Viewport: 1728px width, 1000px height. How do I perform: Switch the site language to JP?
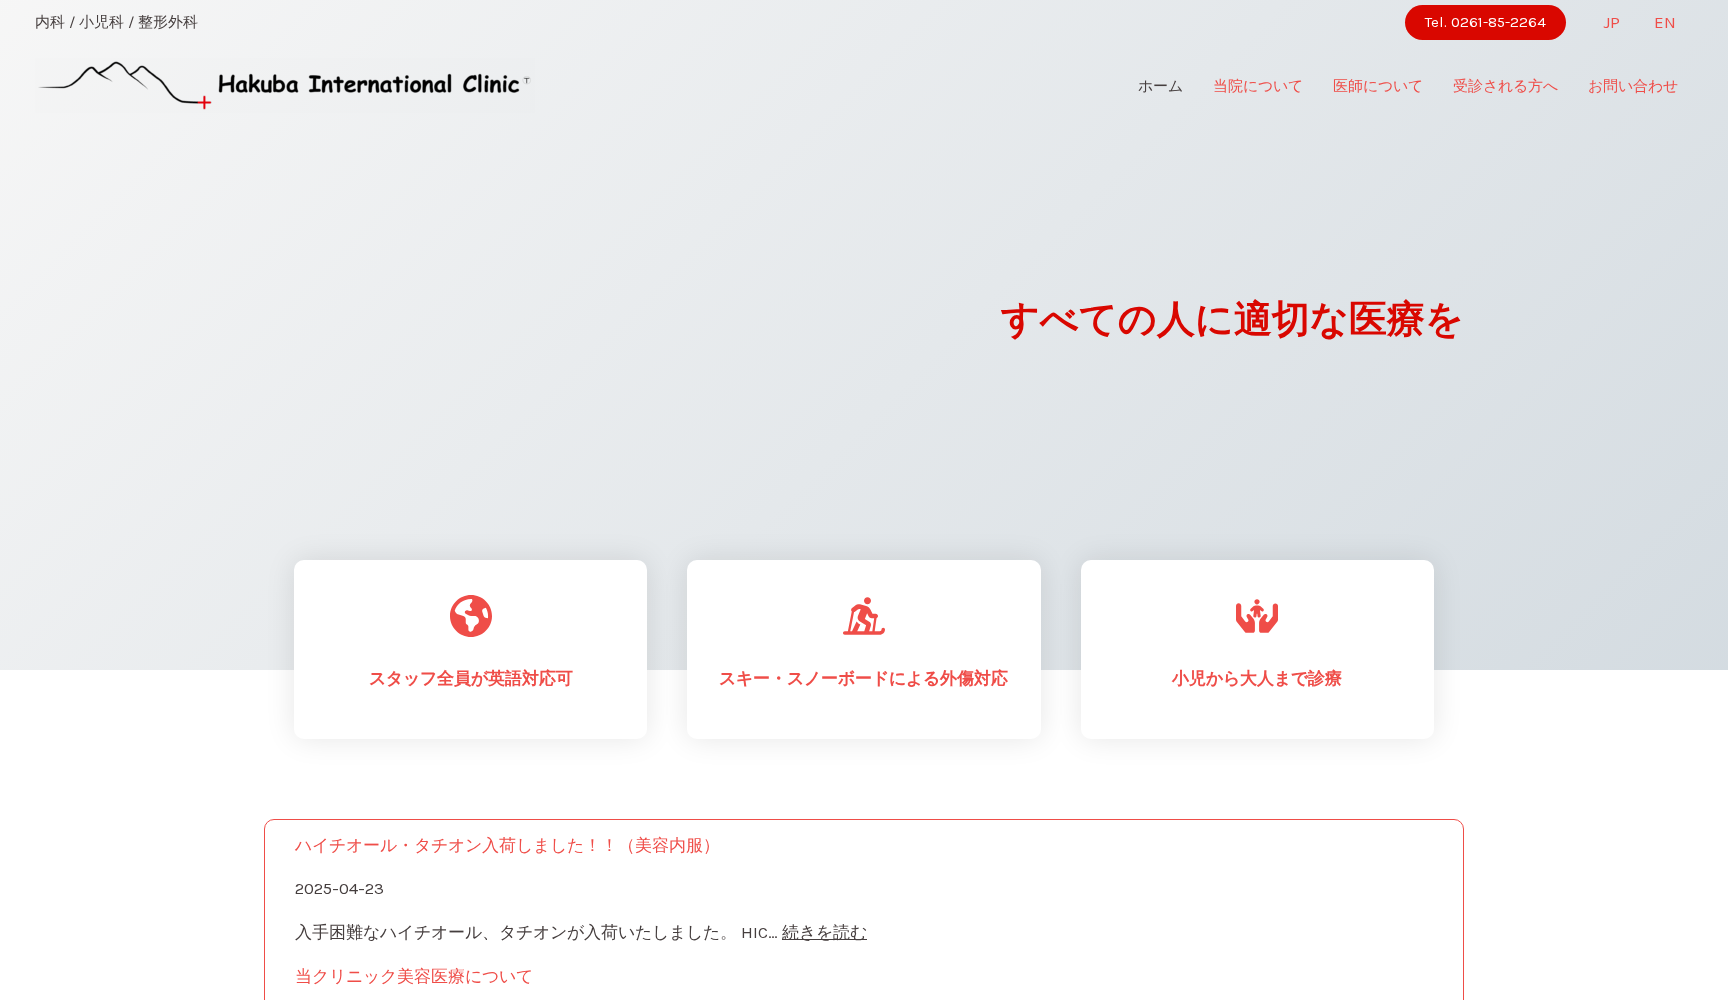click(x=1611, y=22)
